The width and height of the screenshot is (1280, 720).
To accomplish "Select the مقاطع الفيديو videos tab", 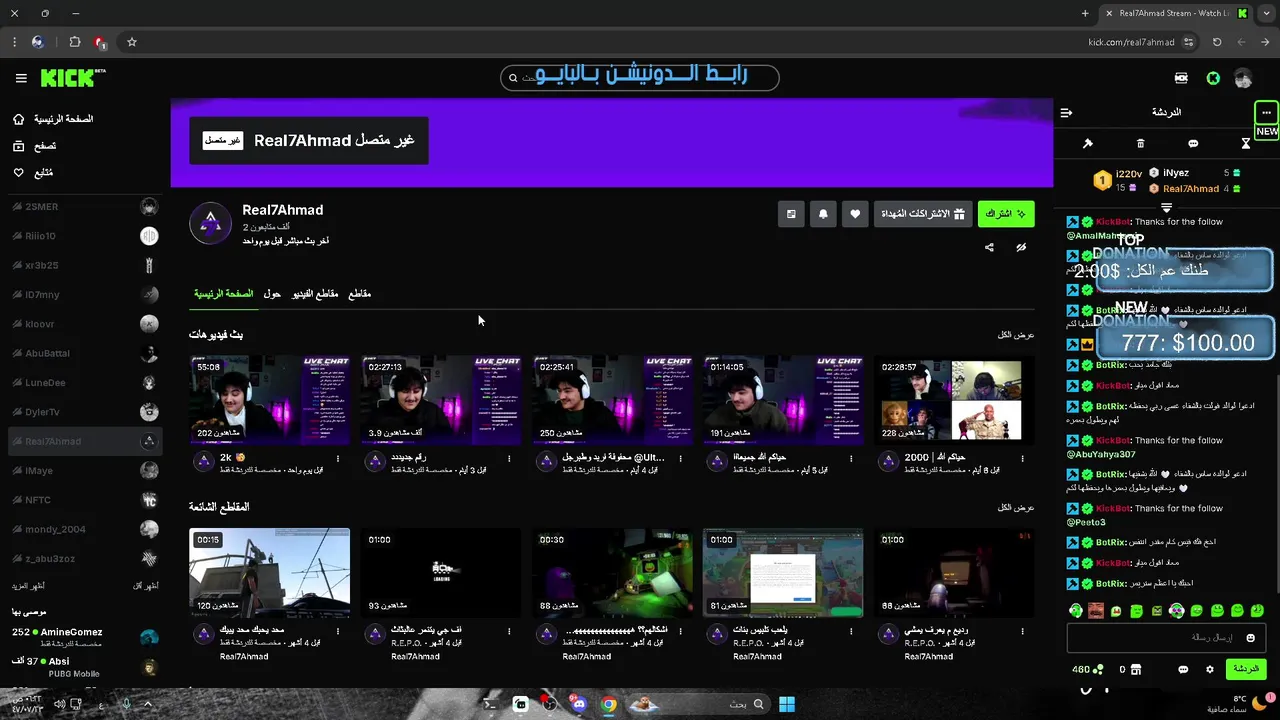I will (x=315, y=294).
